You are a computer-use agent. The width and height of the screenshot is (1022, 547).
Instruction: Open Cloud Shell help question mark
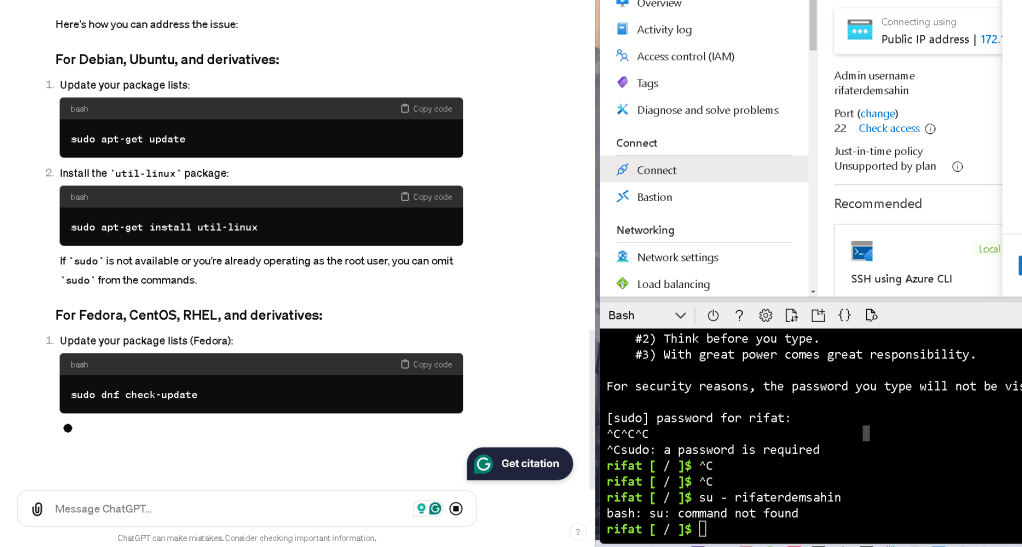coord(739,316)
